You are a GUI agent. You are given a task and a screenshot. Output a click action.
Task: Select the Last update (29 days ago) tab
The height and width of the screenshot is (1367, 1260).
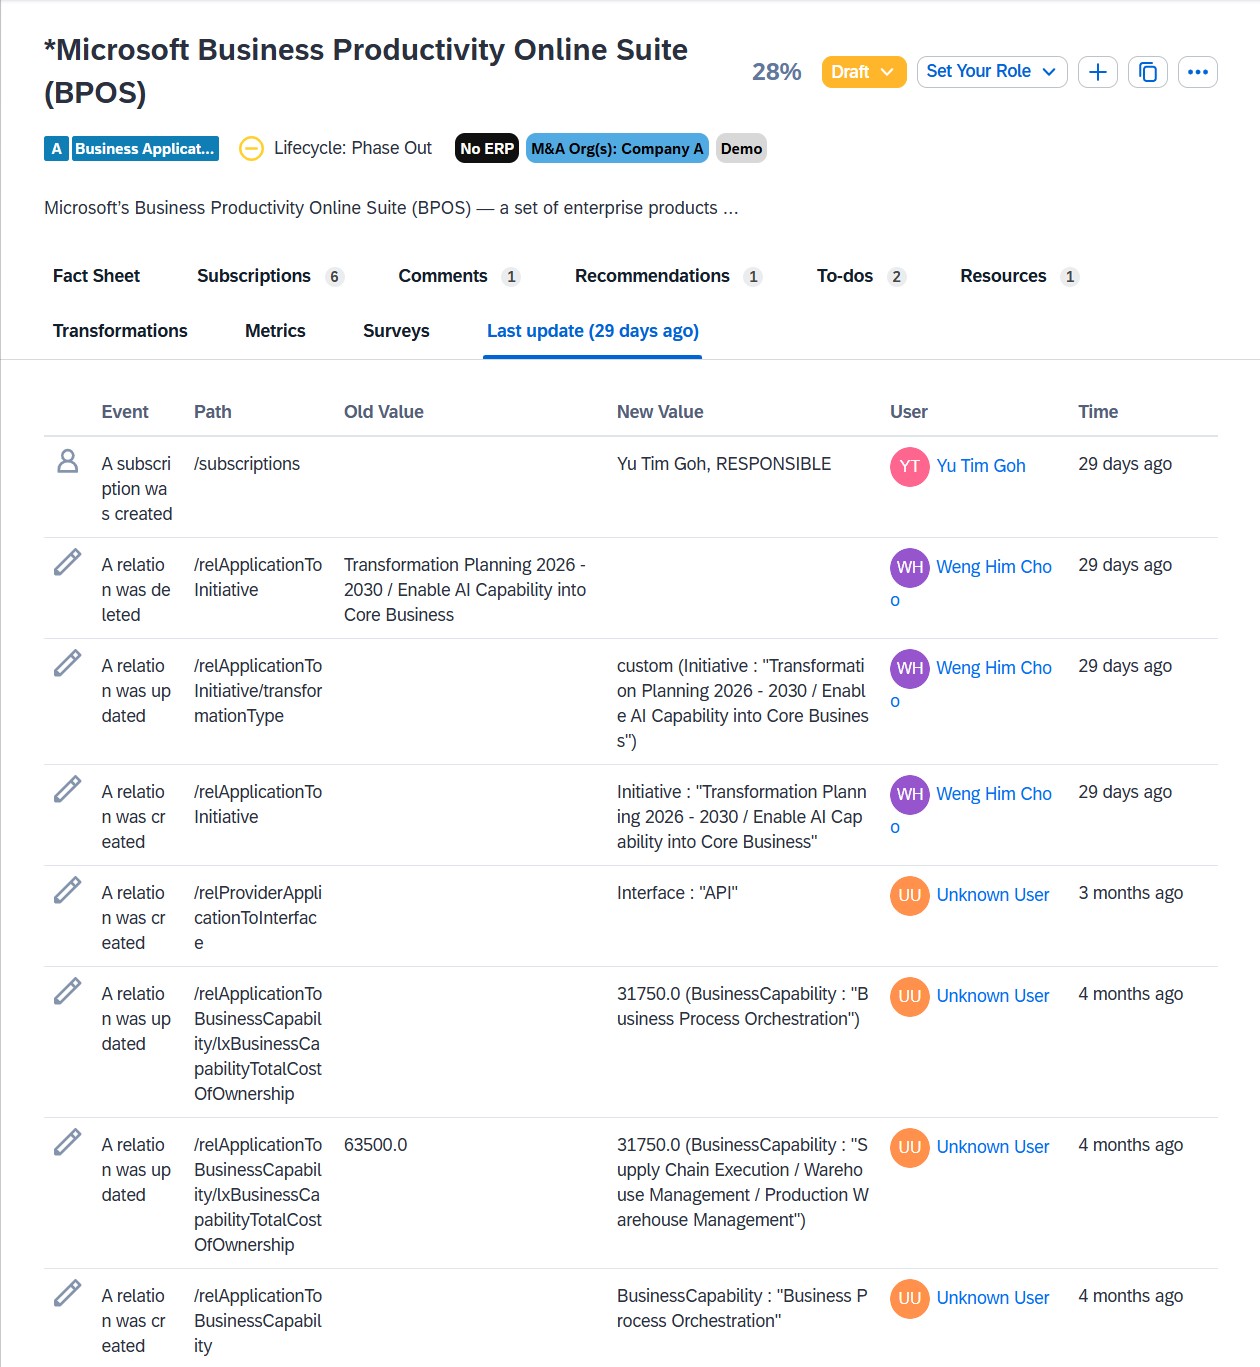[593, 331]
